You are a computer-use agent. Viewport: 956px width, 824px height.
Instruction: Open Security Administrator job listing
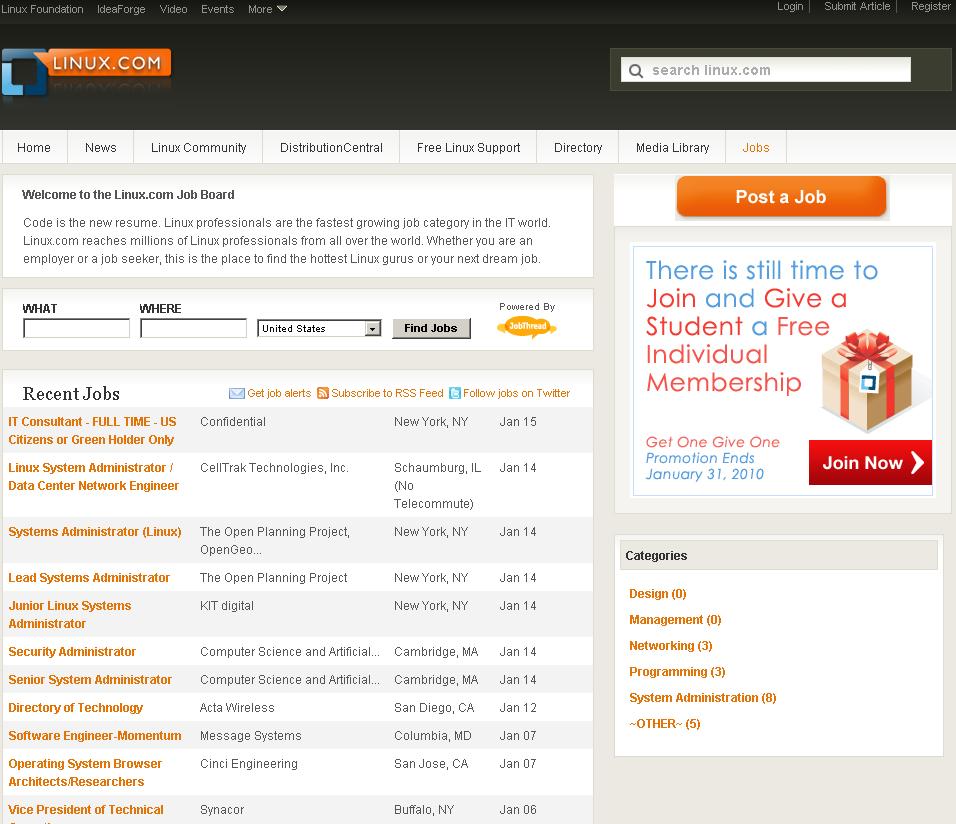click(72, 651)
